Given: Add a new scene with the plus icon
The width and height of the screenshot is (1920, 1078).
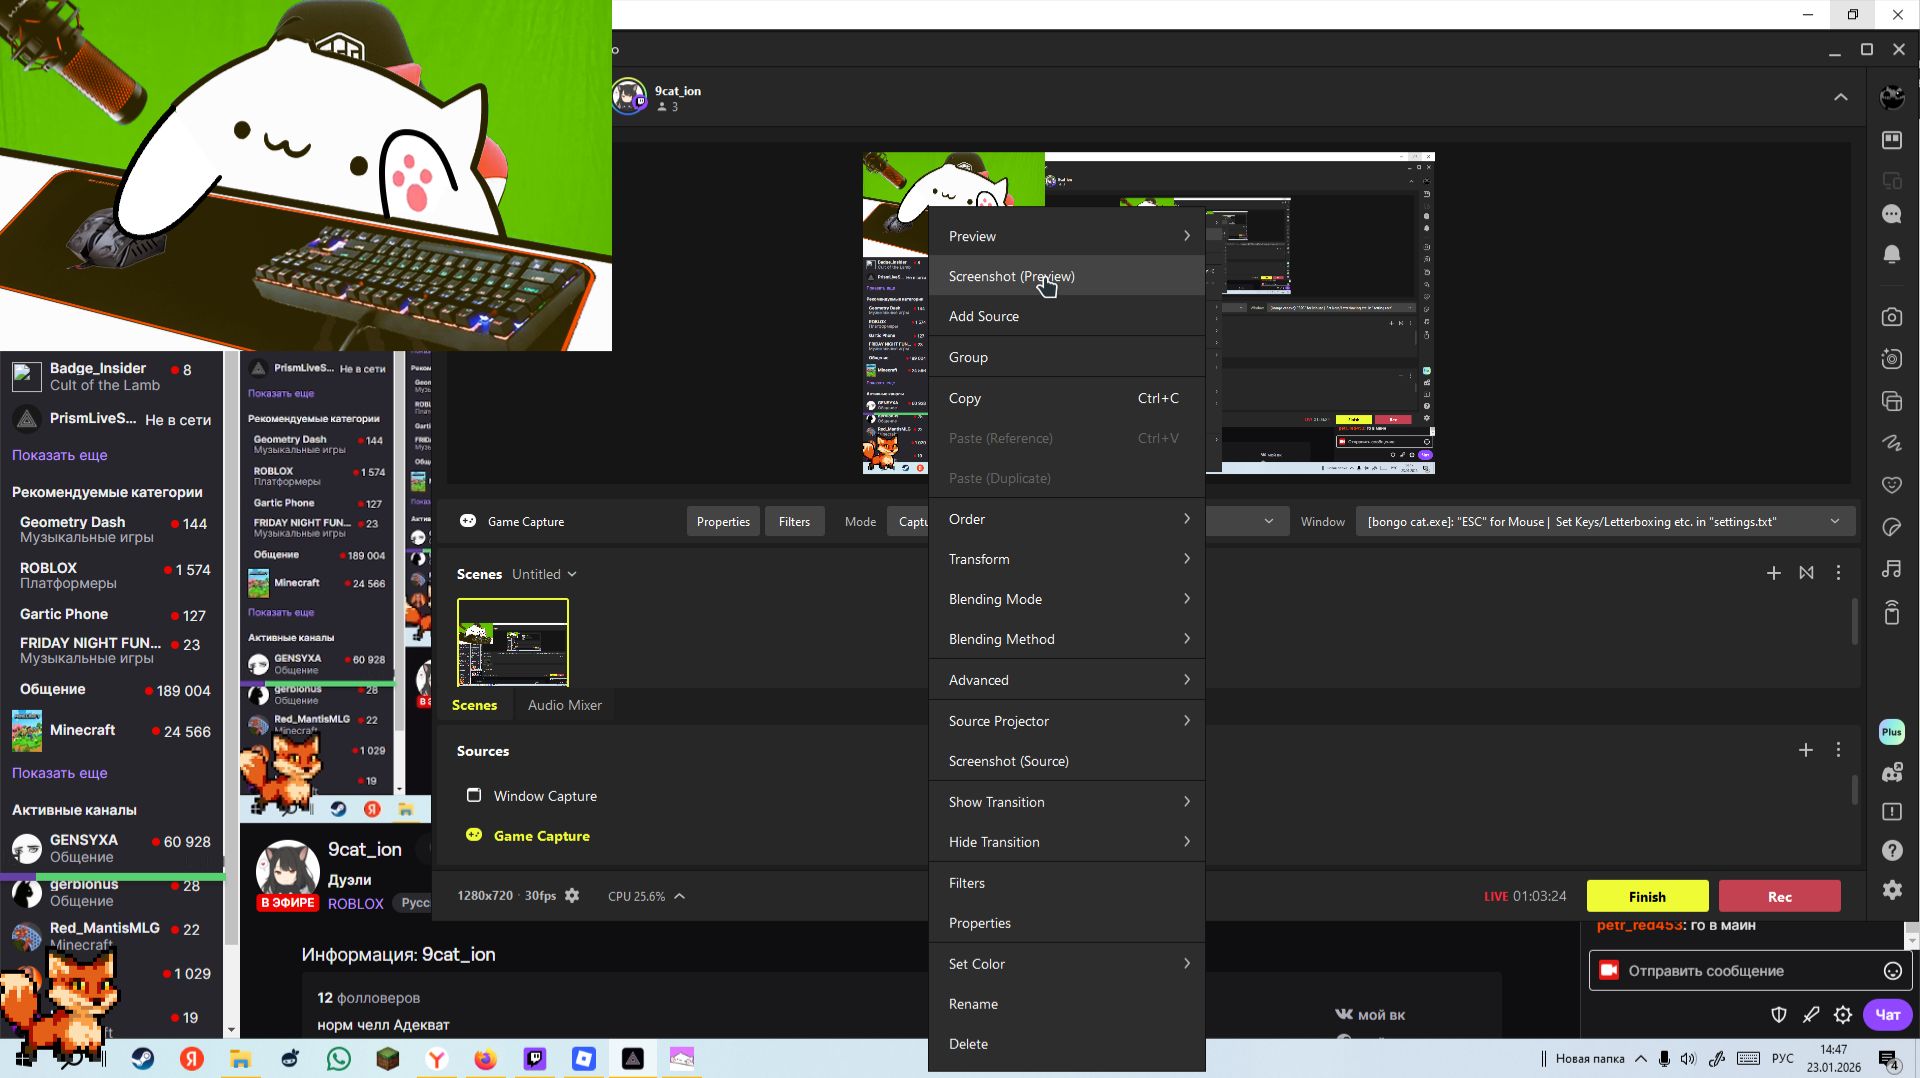Looking at the screenshot, I should 1773,573.
